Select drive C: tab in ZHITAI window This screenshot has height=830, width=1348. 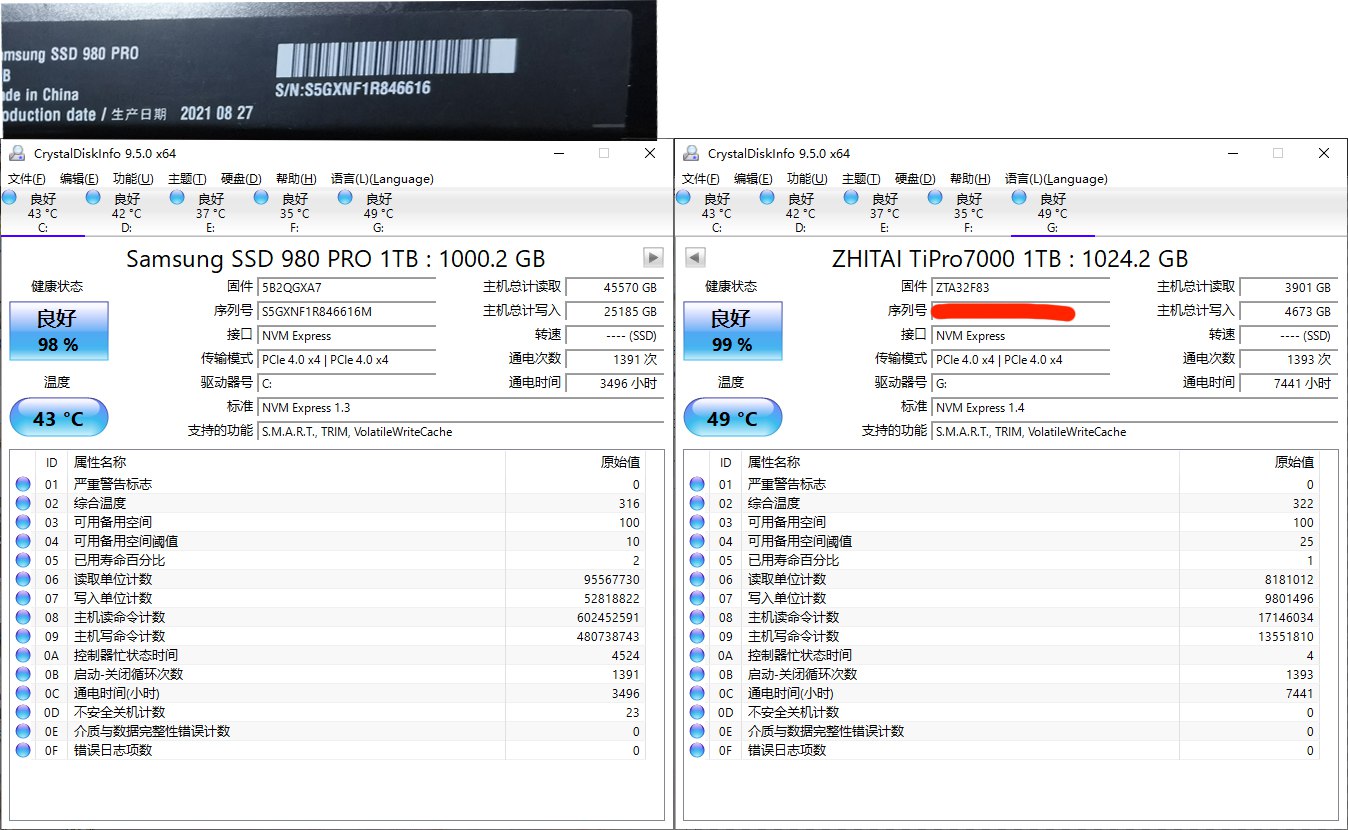point(716,212)
